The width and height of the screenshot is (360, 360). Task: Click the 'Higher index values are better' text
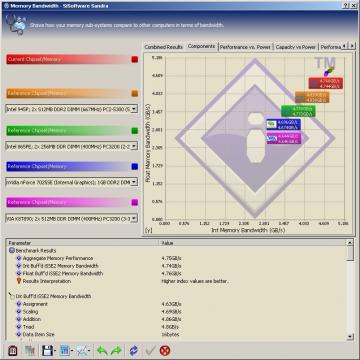coord(195,281)
